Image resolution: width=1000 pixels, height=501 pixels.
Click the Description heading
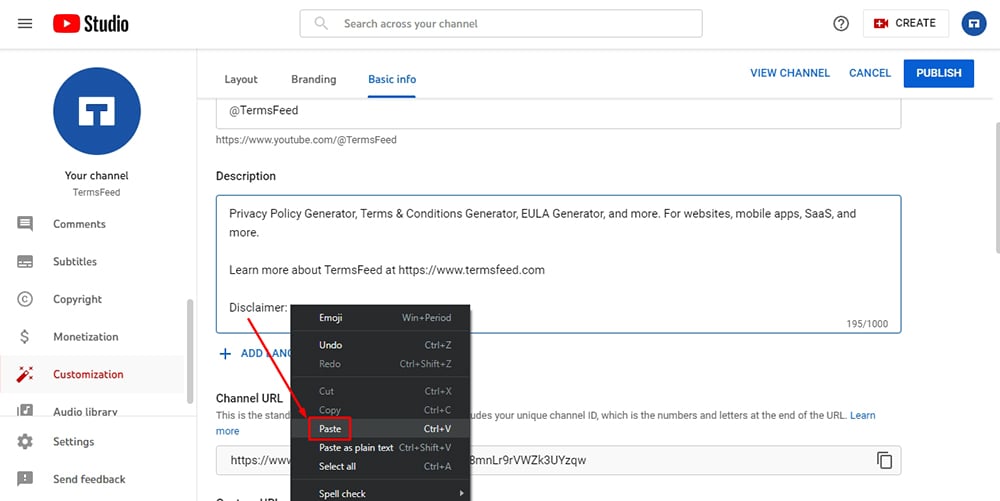246,176
